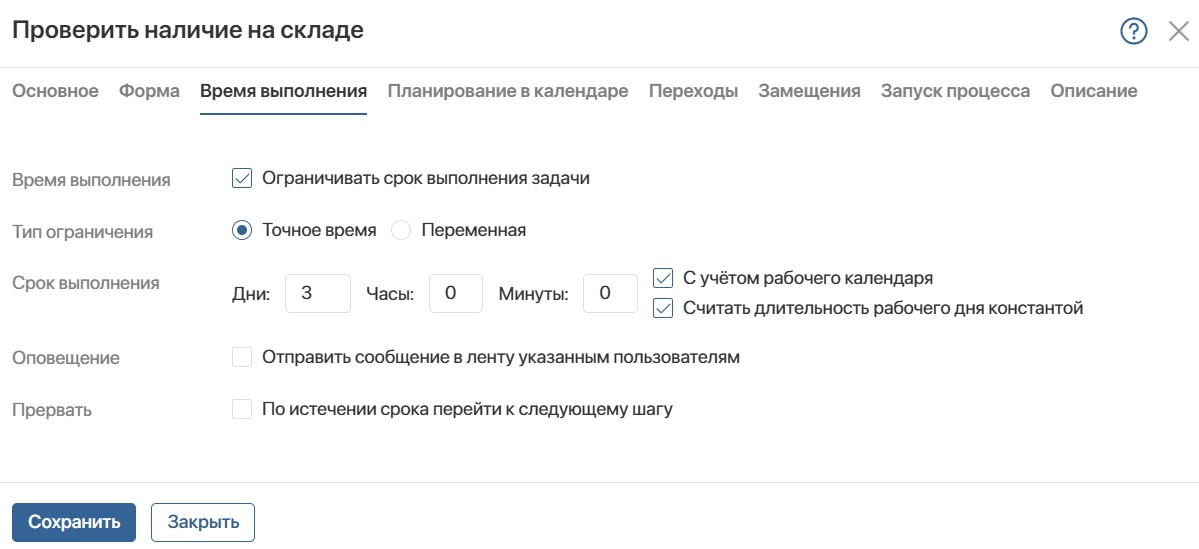Switch to the Замещения tab
Image resolution: width=1199 pixels, height=549 pixels.
809,91
